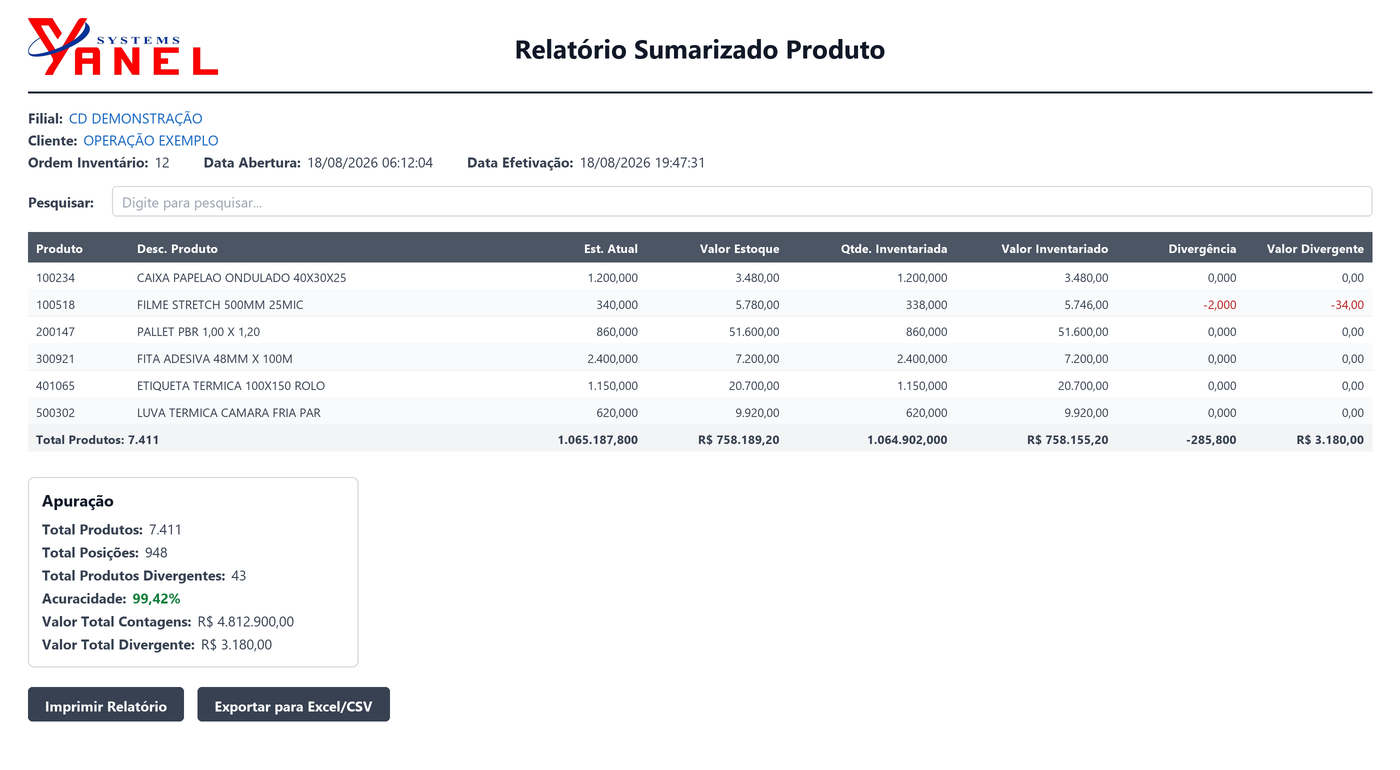Select product code 500302
The width and height of the screenshot is (1400, 770).
(x=55, y=413)
